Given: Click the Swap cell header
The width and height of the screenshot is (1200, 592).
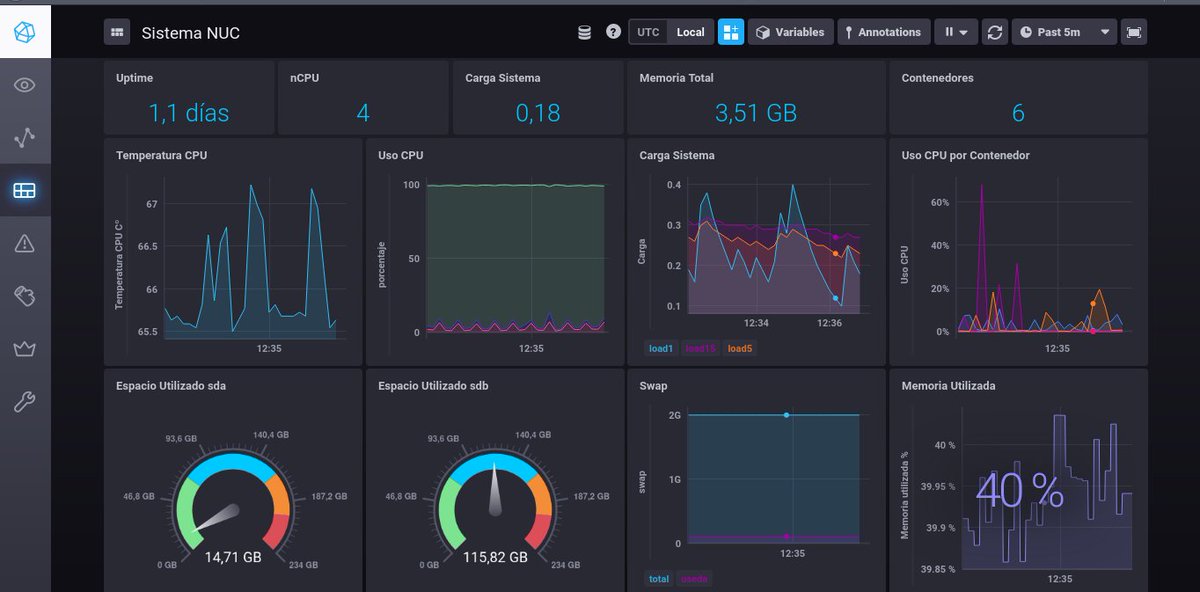Looking at the screenshot, I should 653,385.
